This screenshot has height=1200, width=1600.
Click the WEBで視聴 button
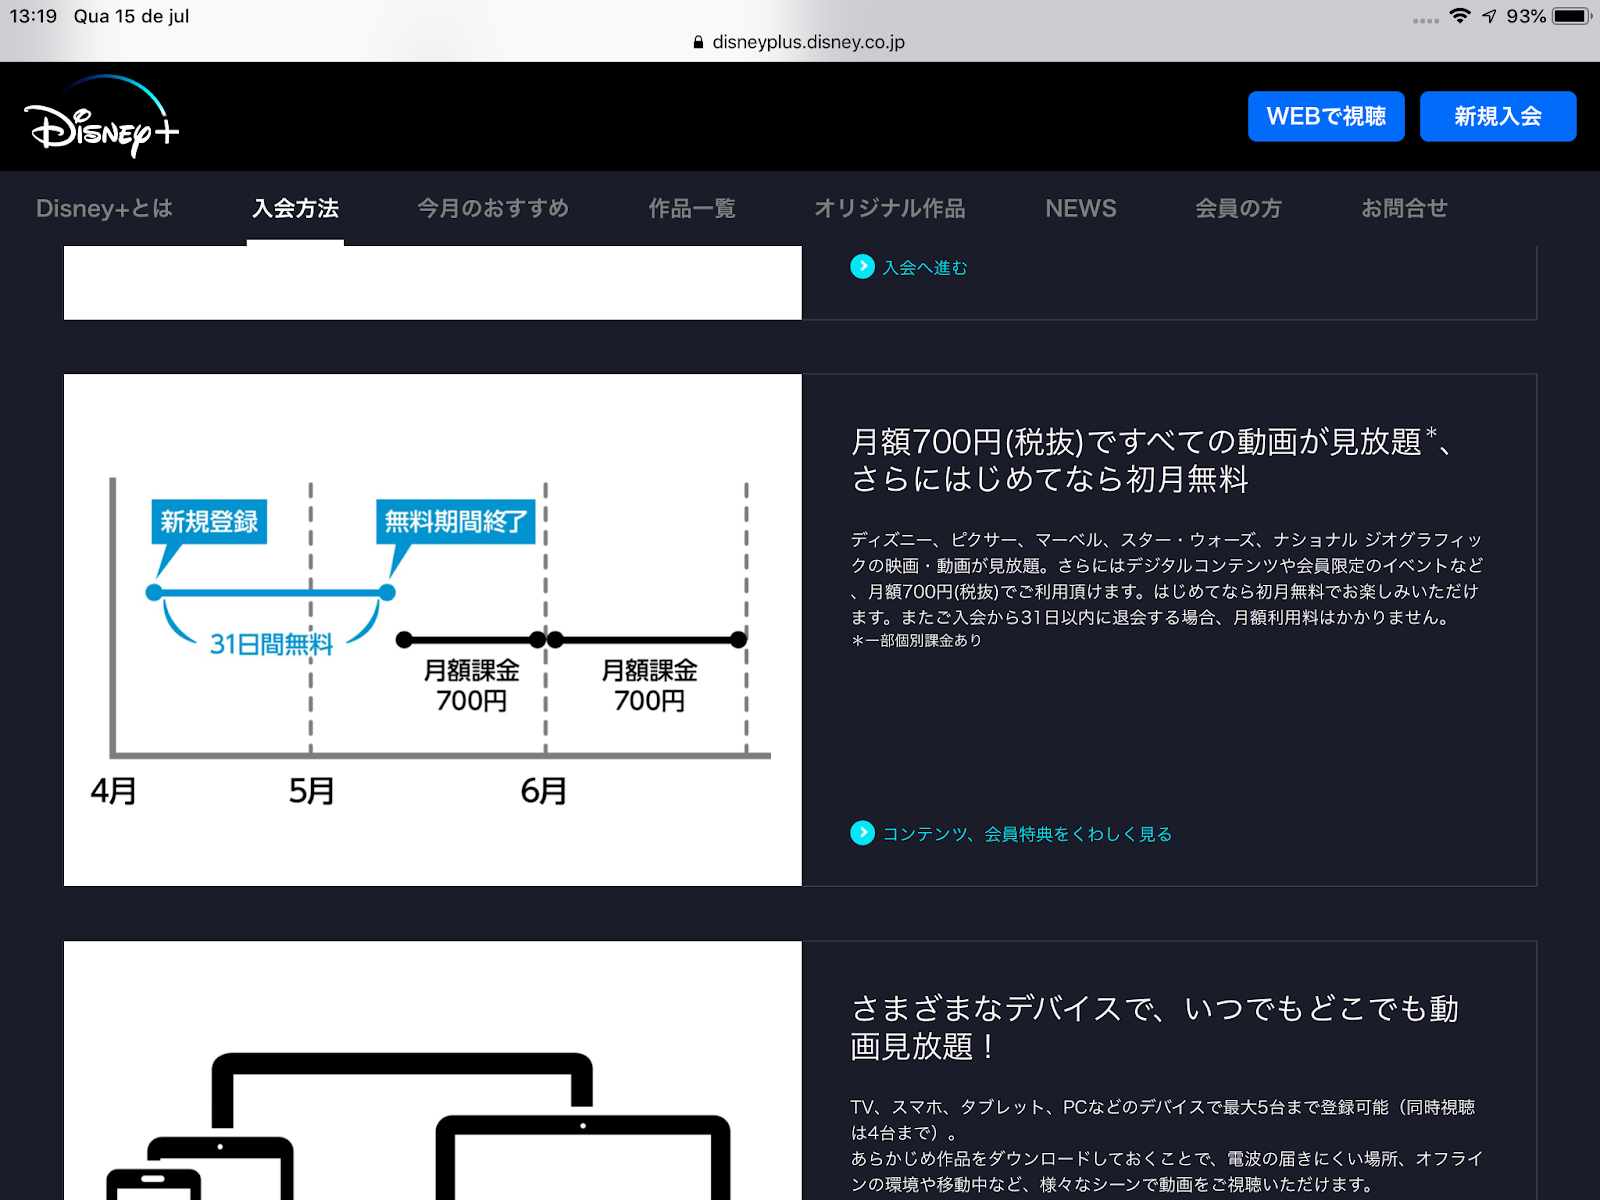pyautogui.click(x=1326, y=117)
